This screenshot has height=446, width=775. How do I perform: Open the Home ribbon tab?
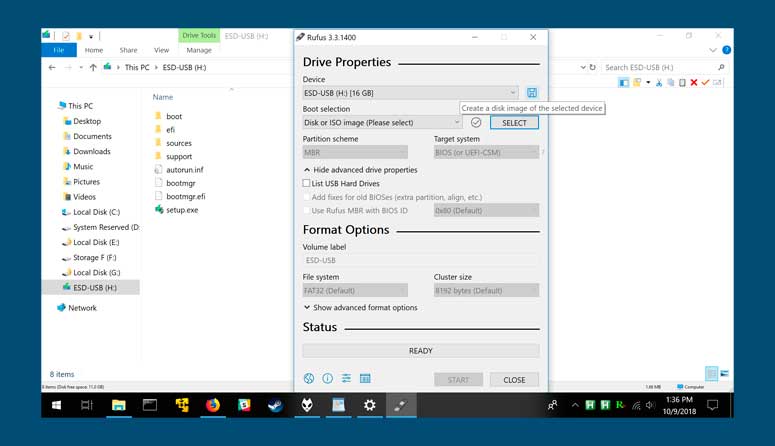pos(94,50)
